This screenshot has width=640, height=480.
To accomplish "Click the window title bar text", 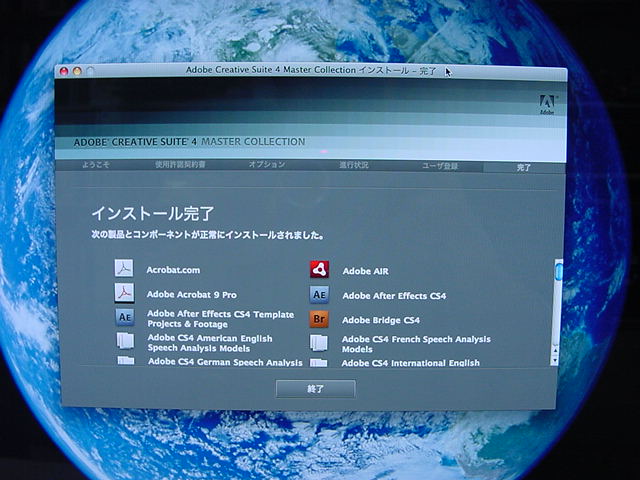I will pos(311,70).
